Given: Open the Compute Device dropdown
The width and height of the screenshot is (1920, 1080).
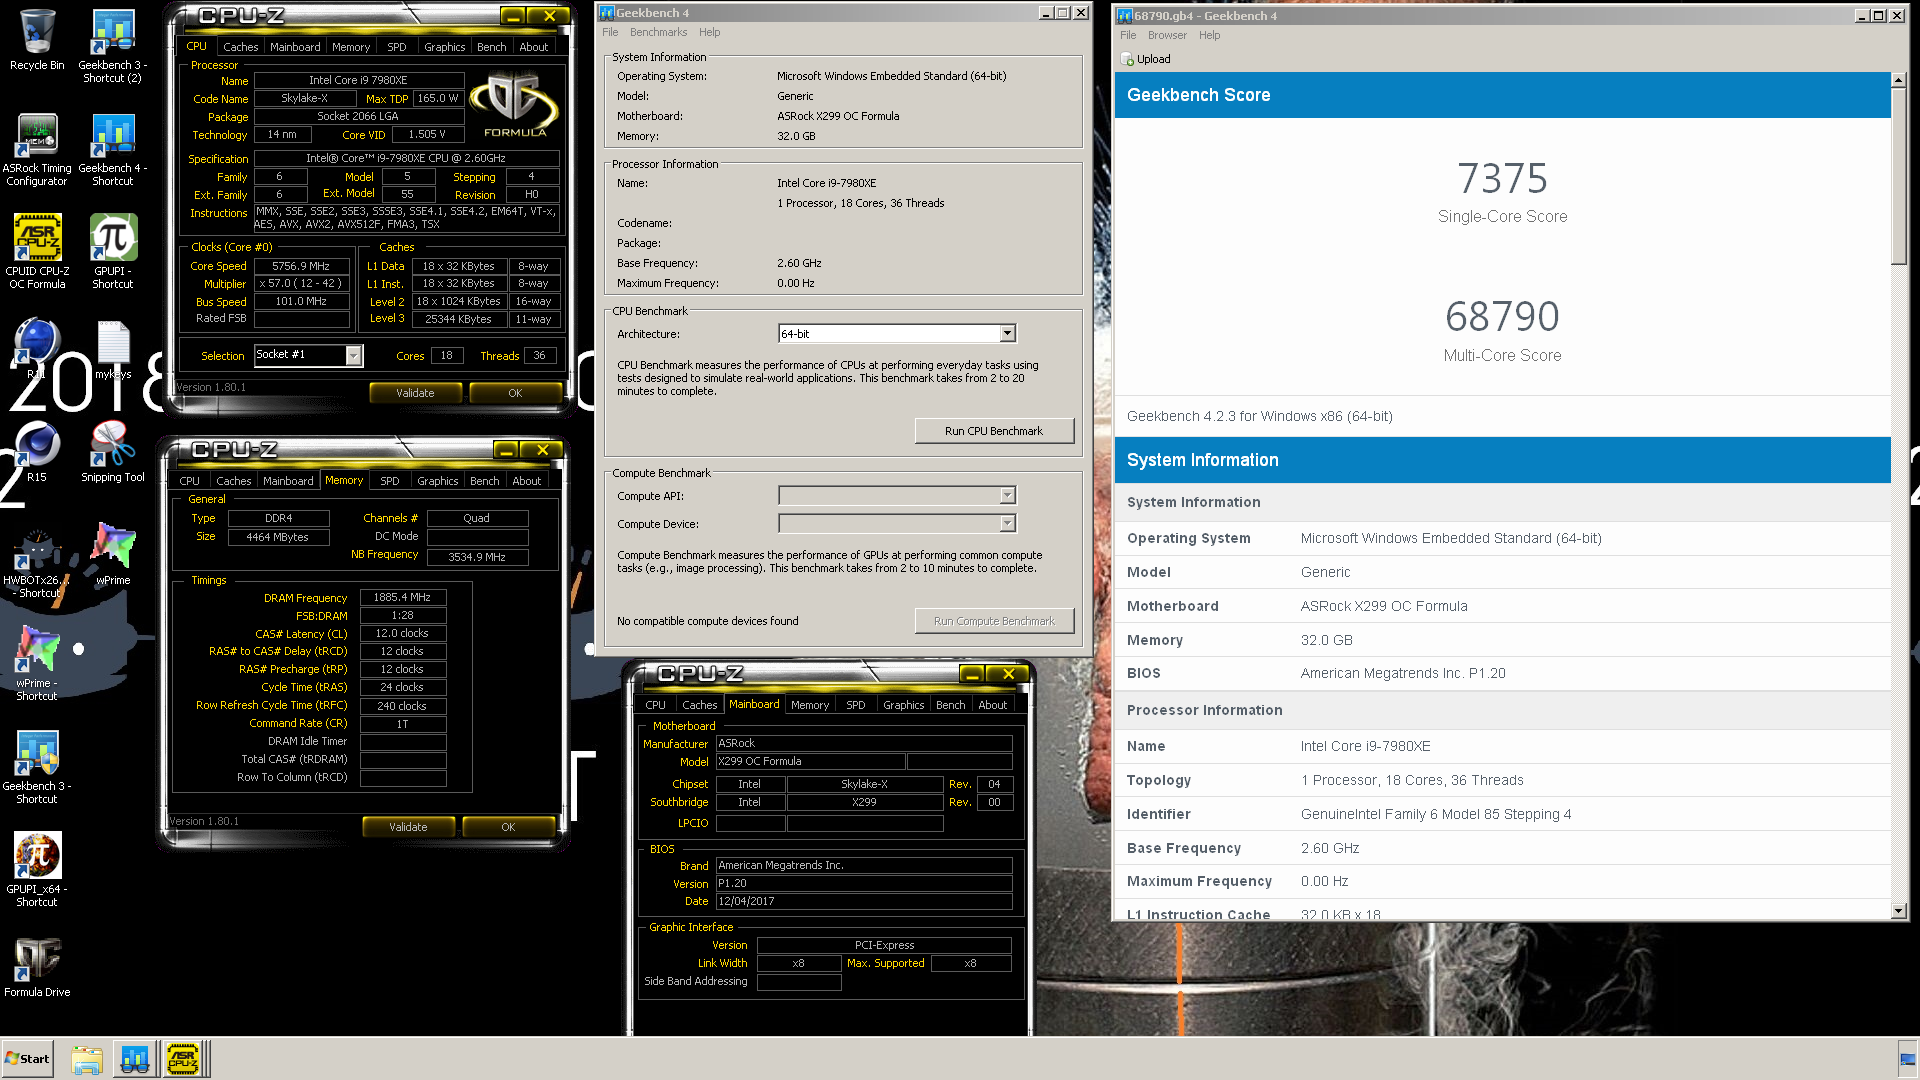Looking at the screenshot, I should click(1007, 524).
